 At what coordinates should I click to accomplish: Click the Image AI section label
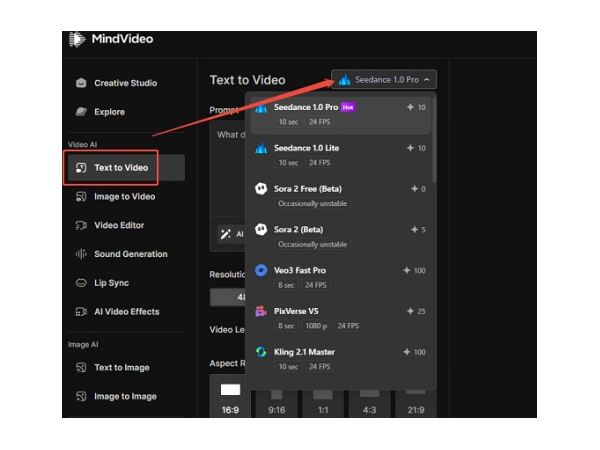coord(83,345)
